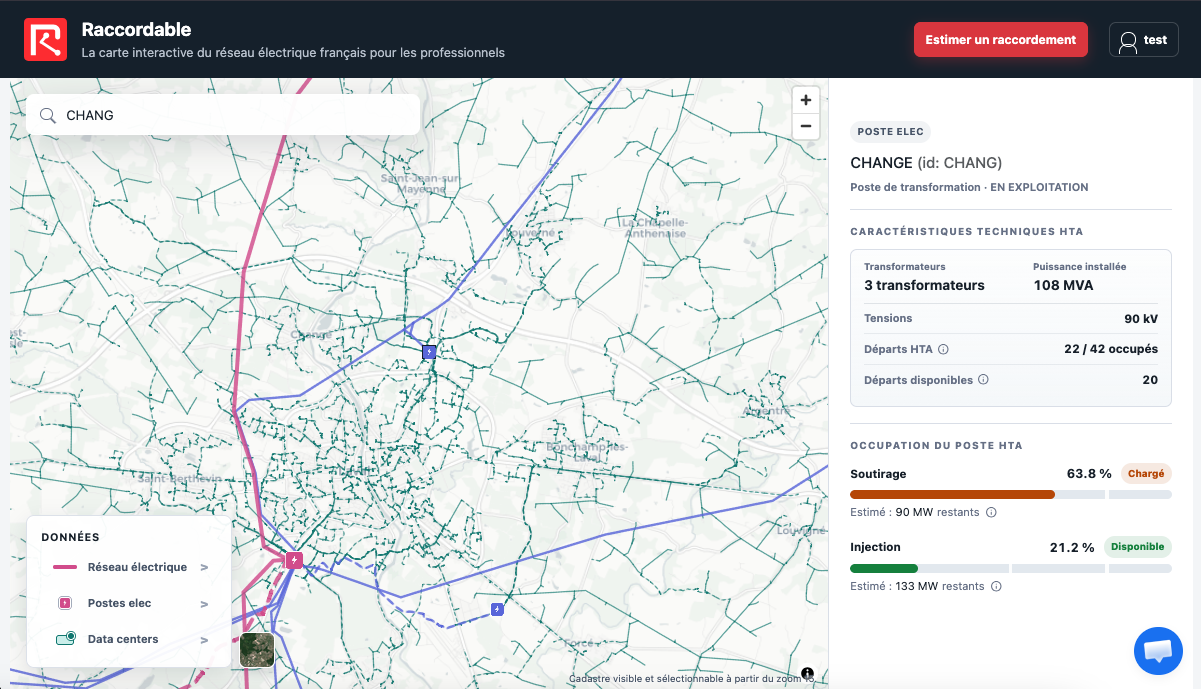The image size is (1201, 689).
Task: Click the "90 kV" tension value
Action: point(1141,319)
